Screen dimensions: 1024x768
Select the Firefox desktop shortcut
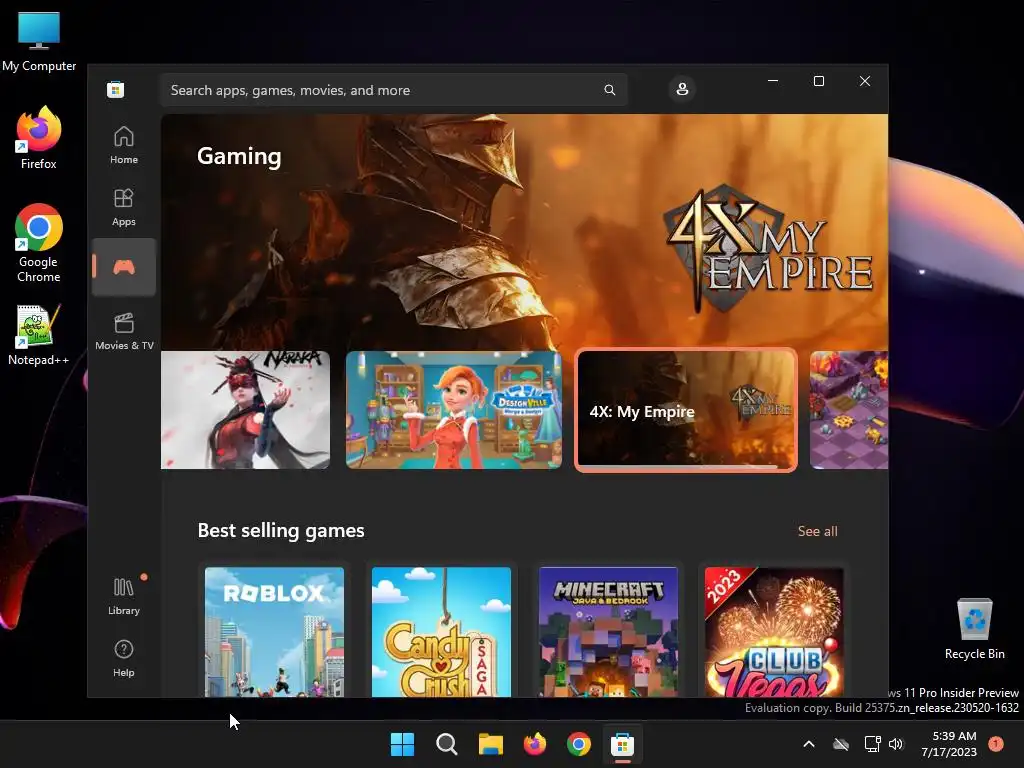(39, 138)
